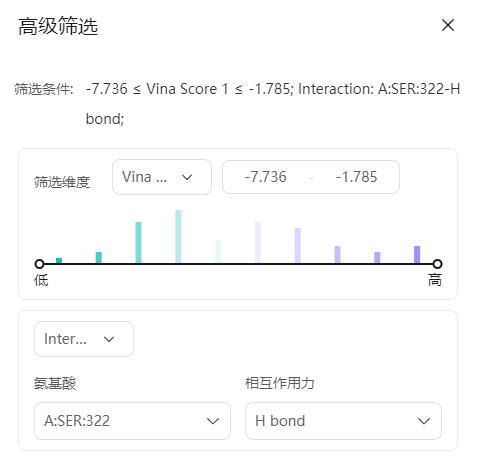The image size is (478, 461).
Task: Click the filter condition summary text
Action: 273,104
